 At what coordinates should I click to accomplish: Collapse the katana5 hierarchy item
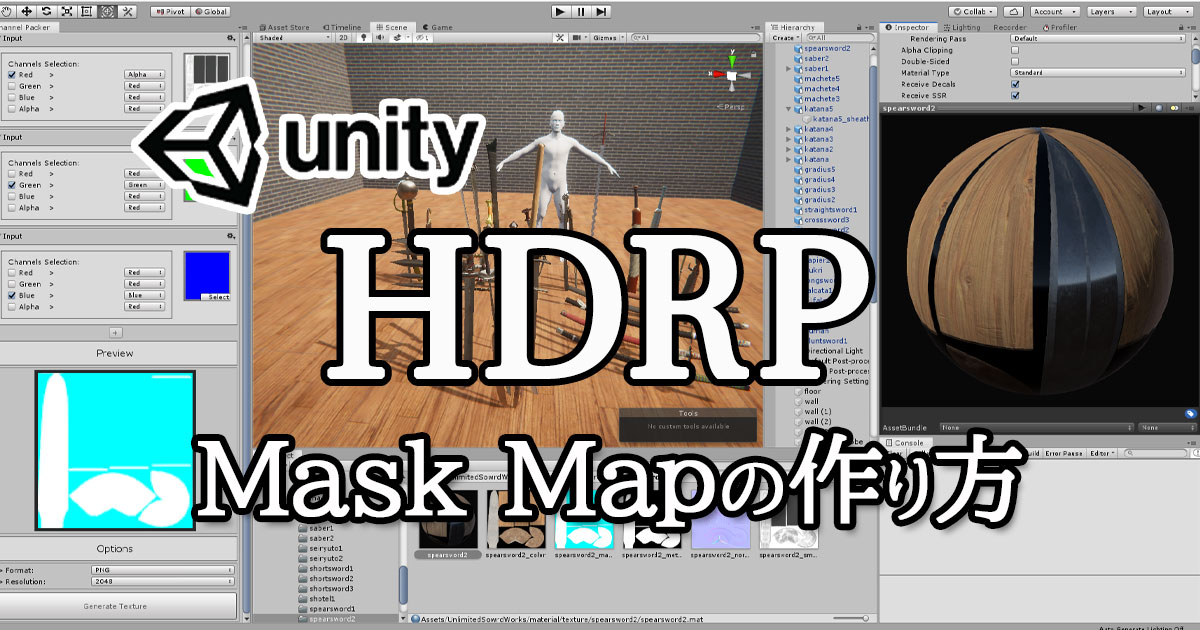(x=788, y=108)
